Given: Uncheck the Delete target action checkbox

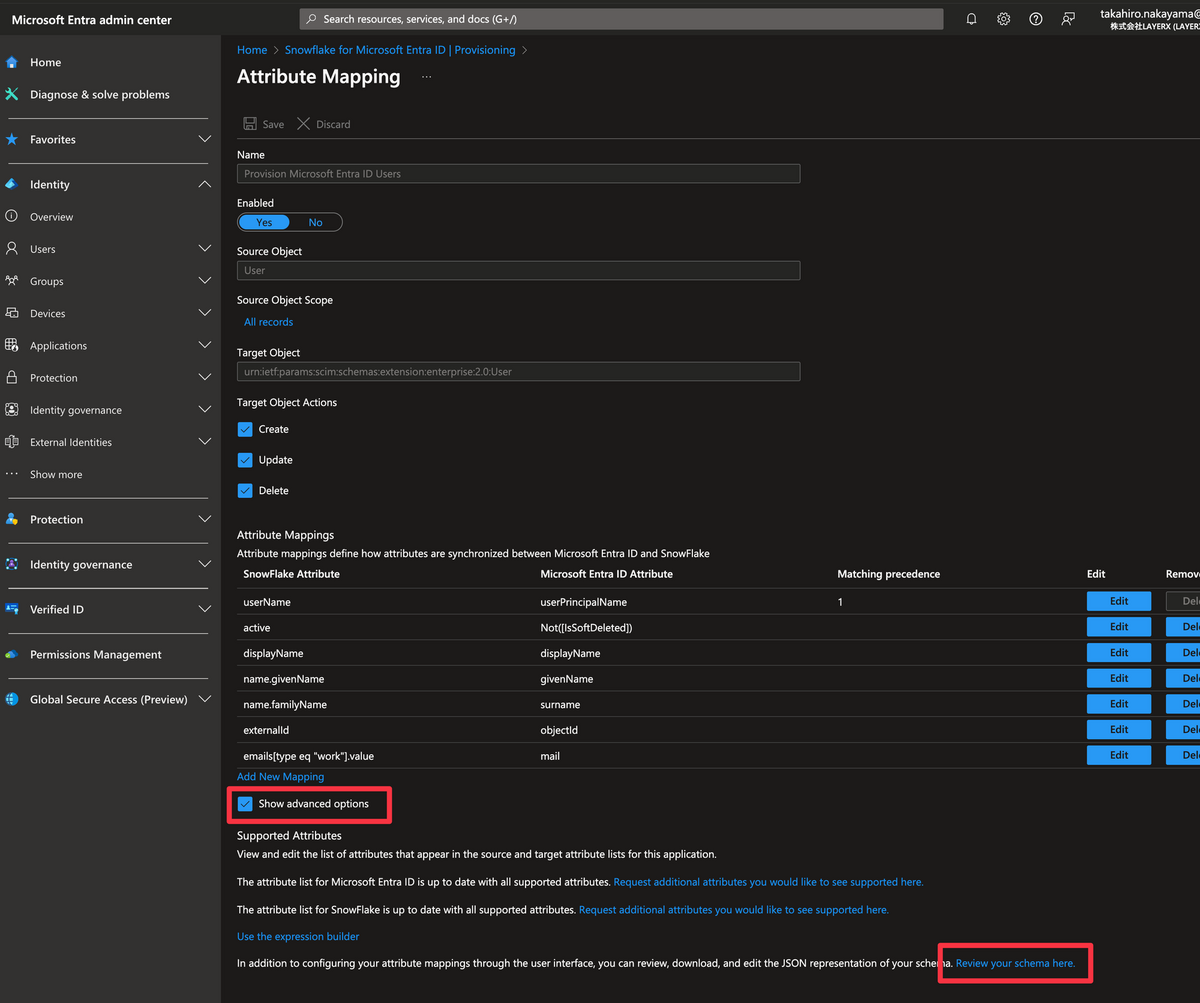Looking at the screenshot, I should [245, 491].
